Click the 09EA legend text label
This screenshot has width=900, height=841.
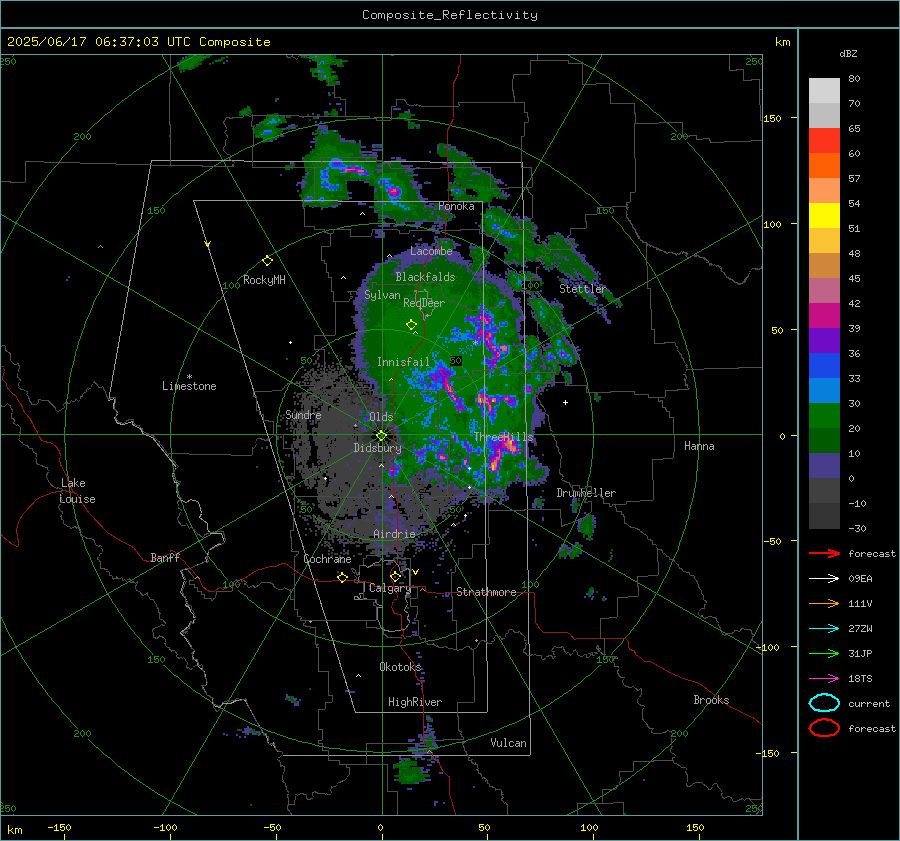click(860, 579)
